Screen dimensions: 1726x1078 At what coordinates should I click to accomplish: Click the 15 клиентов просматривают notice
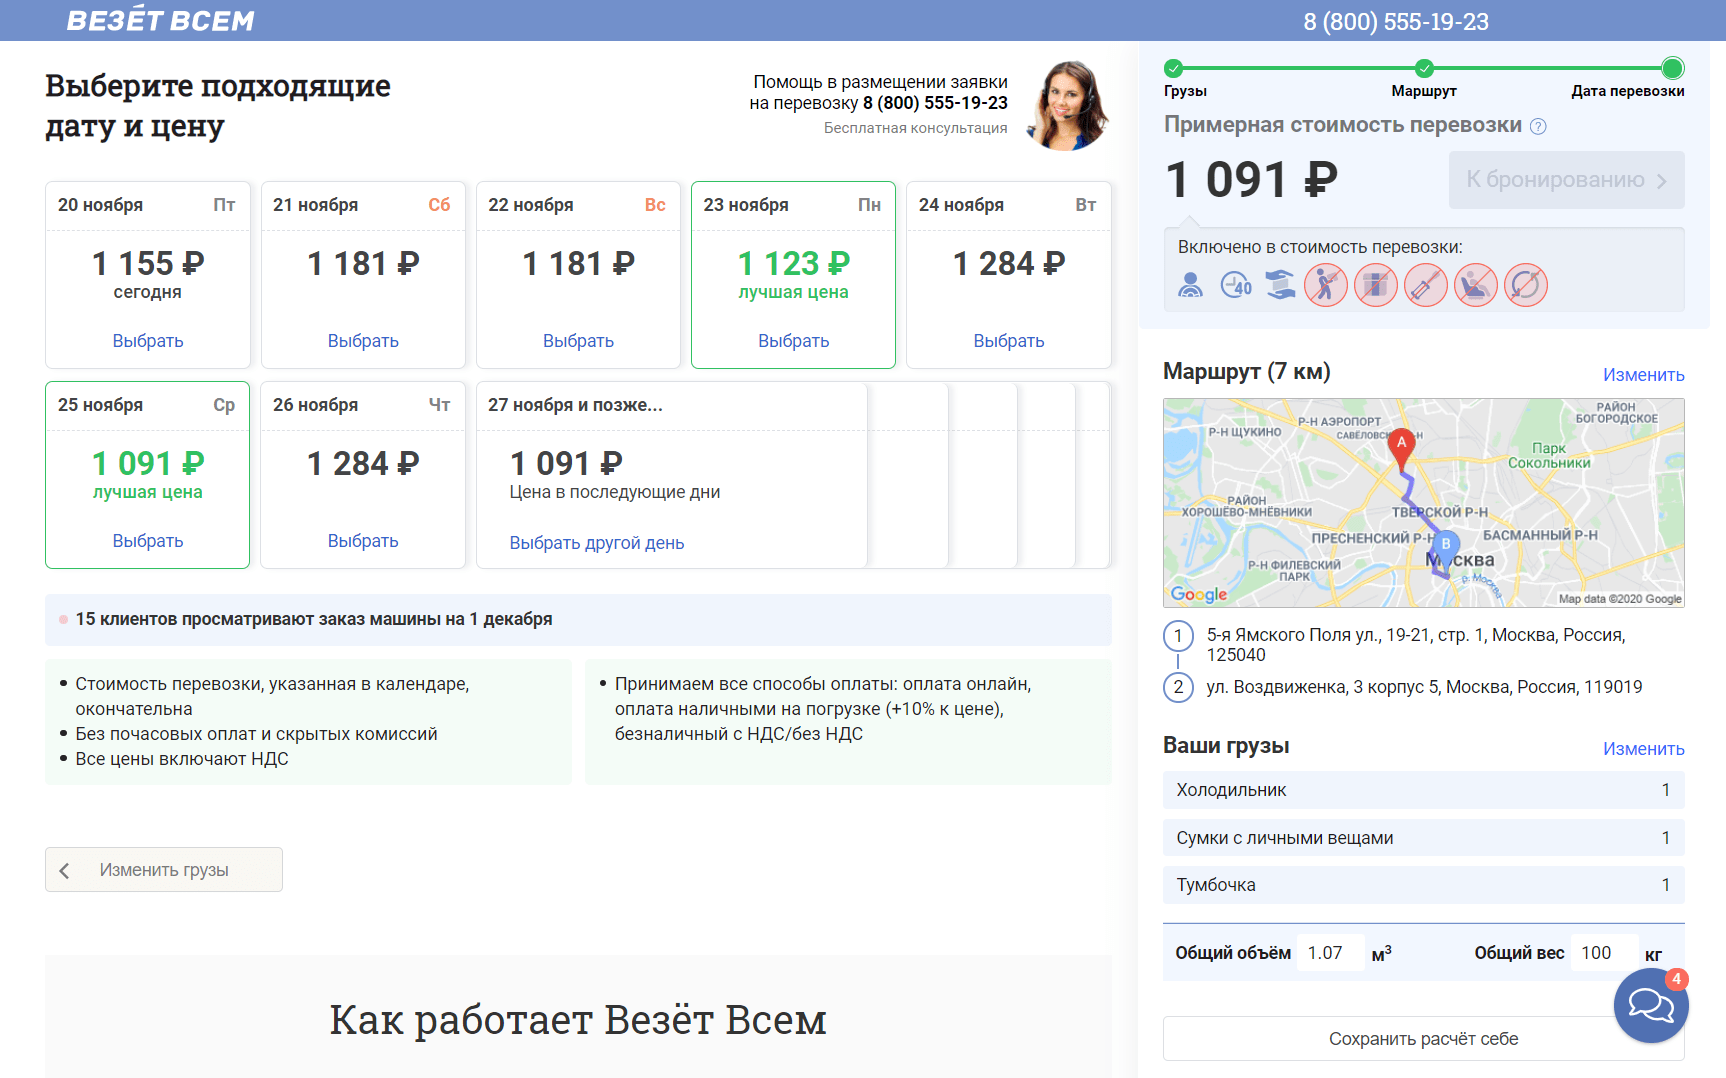click(x=578, y=620)
